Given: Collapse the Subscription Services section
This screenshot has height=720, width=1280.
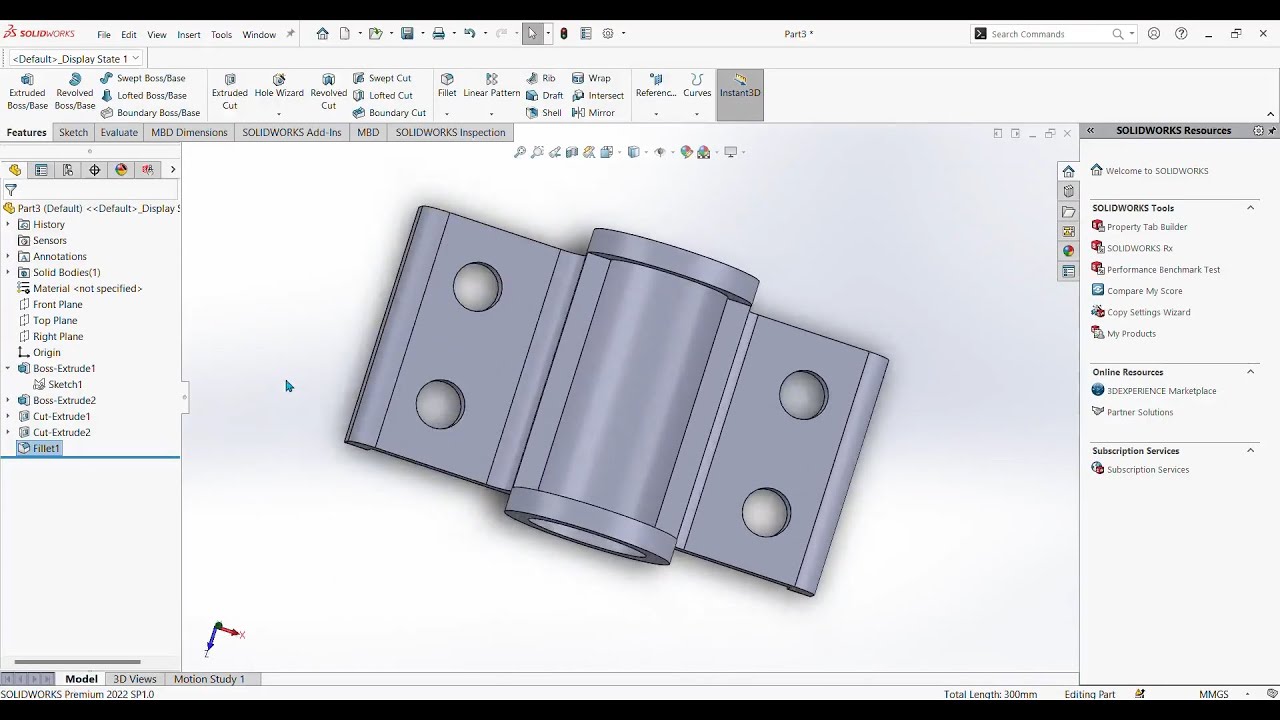Looking at the screenshot, I should 1250,451.
